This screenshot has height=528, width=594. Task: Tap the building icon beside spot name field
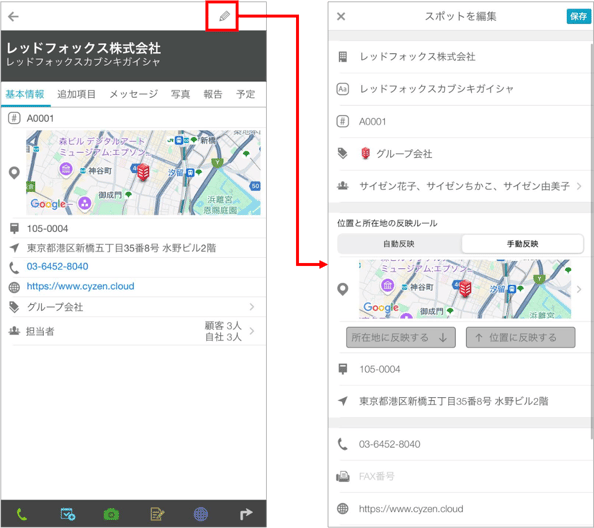pos(342,57)
